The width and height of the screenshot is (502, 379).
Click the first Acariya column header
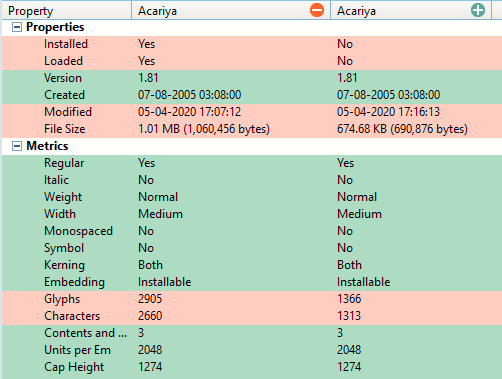click(231, 11)
